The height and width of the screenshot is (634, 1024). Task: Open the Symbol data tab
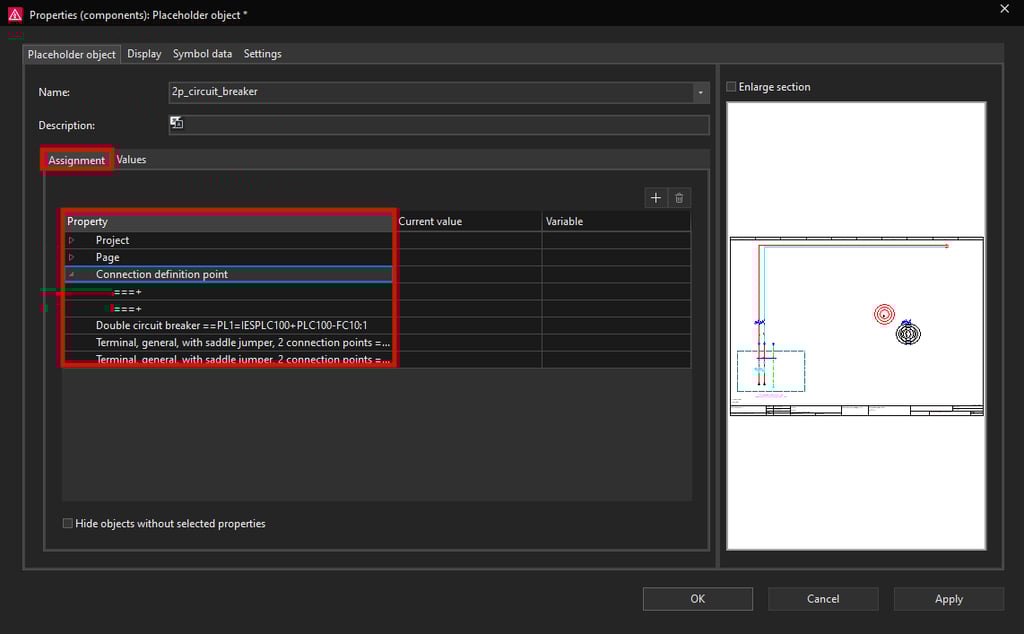point(202,54)
